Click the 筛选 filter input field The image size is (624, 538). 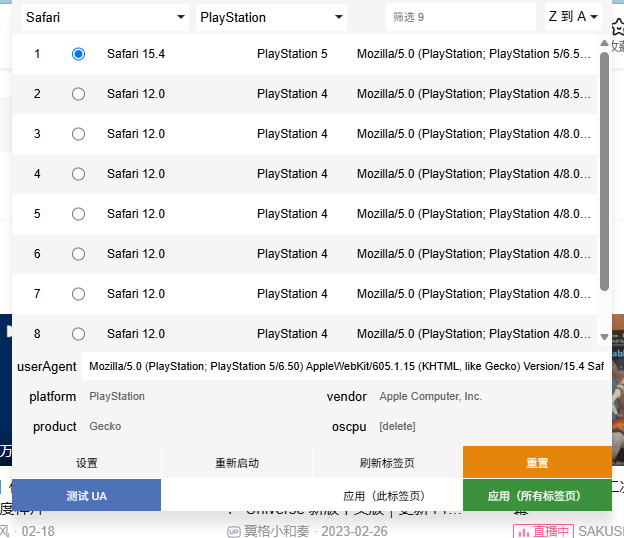[x=460, y=17]
